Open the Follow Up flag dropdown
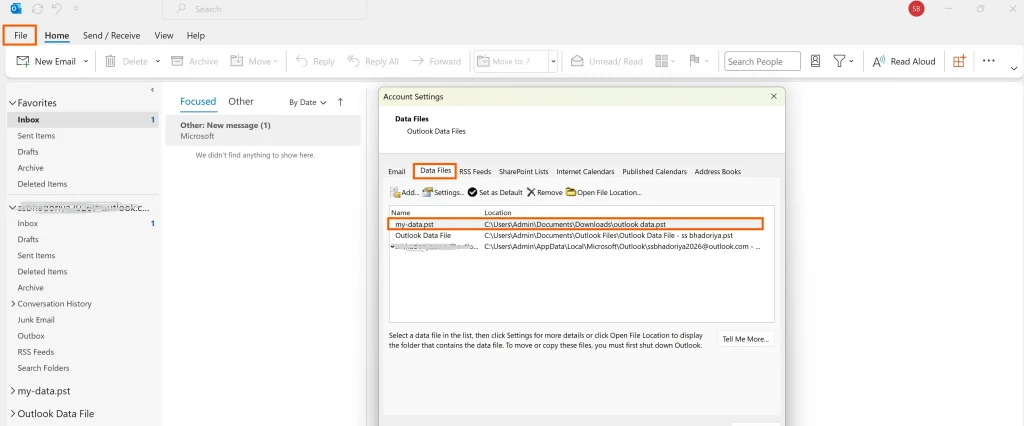This screenshot has width=1024, height=426. click(699, 61)
